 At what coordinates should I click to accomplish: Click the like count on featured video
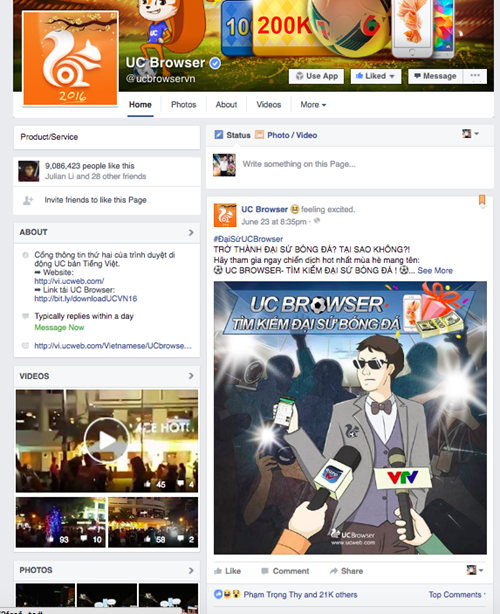click(156, 484)
